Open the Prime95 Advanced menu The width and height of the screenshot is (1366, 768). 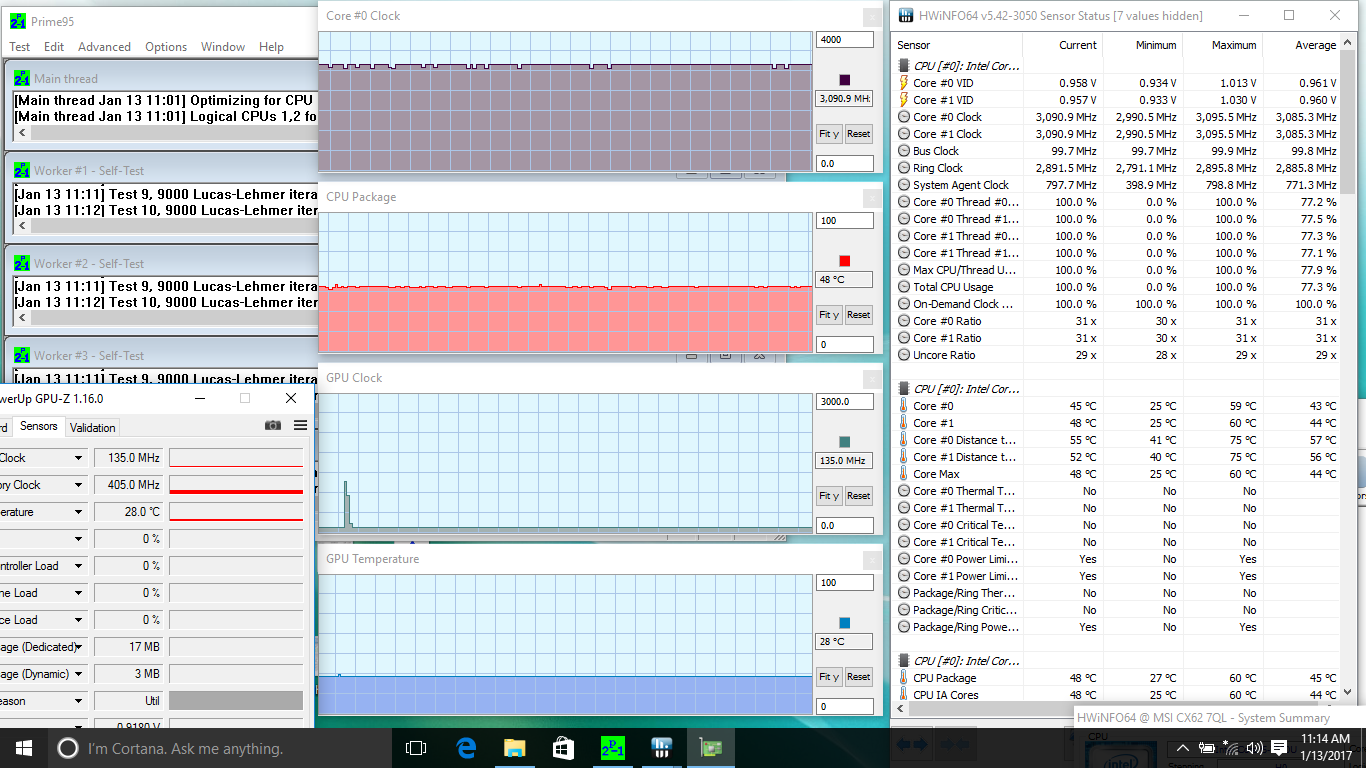104,47
